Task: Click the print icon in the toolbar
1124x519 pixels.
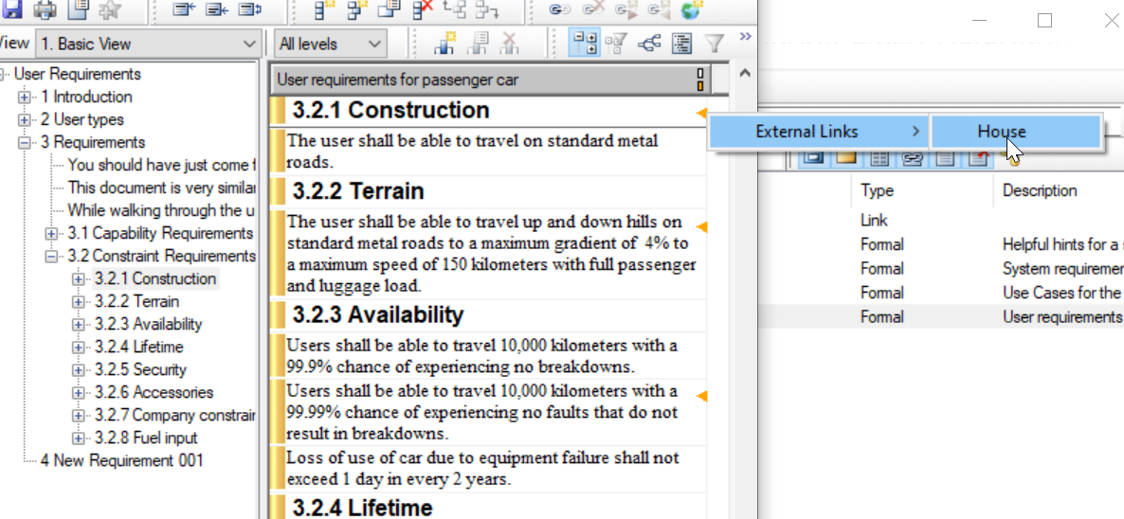Action: pos(45,10)
